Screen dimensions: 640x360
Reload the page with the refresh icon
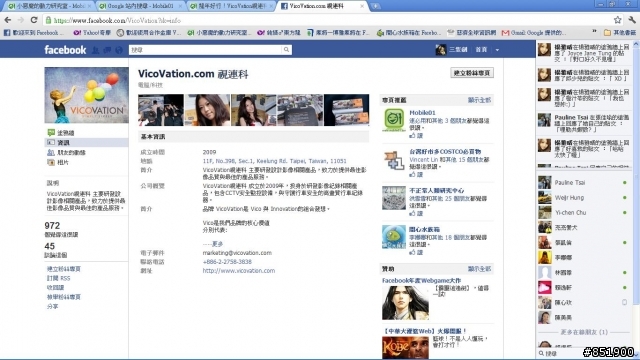point(34,20)
